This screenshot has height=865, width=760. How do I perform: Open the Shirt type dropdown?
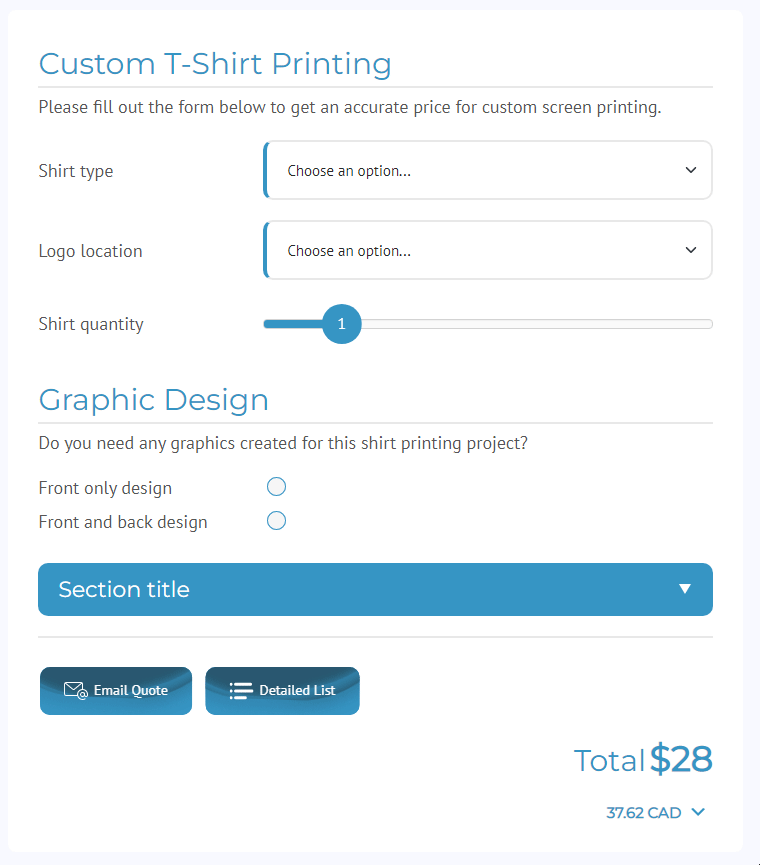click(x=488, y=170)
